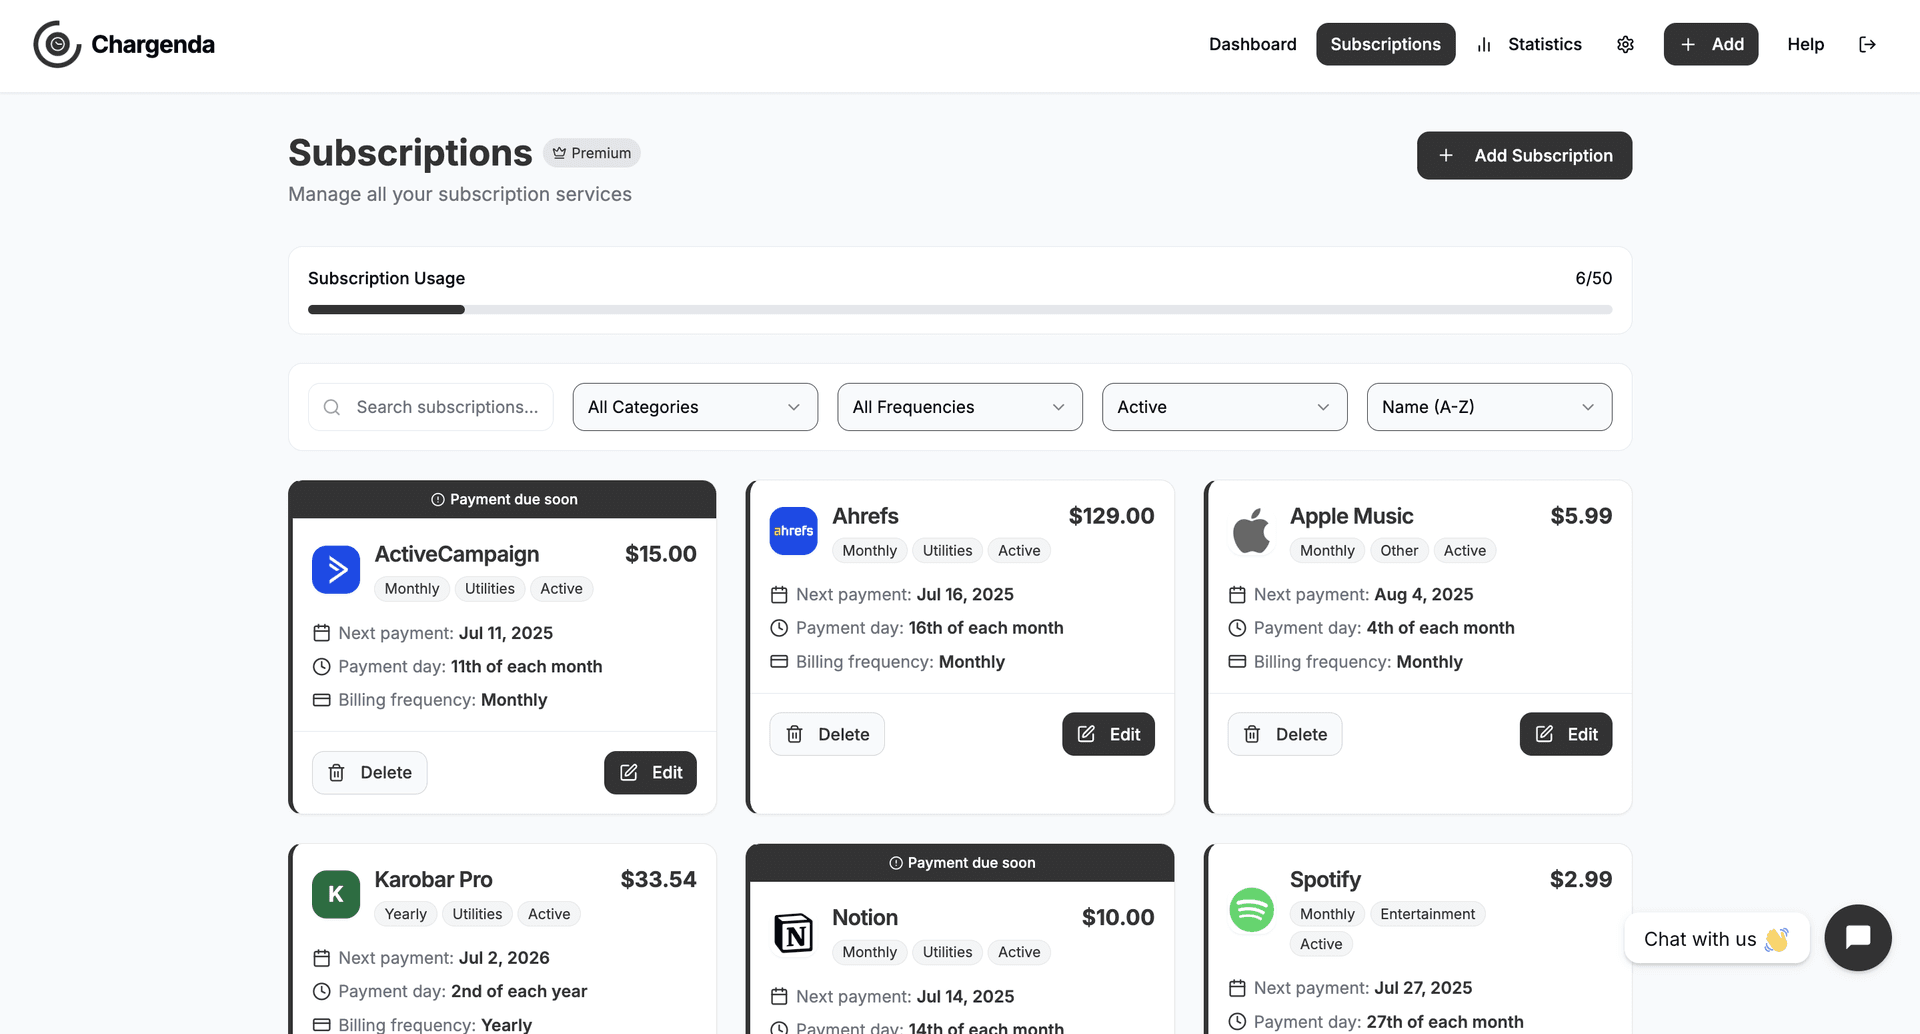Click the Karobar Pro logo icon

pos(336,894)
